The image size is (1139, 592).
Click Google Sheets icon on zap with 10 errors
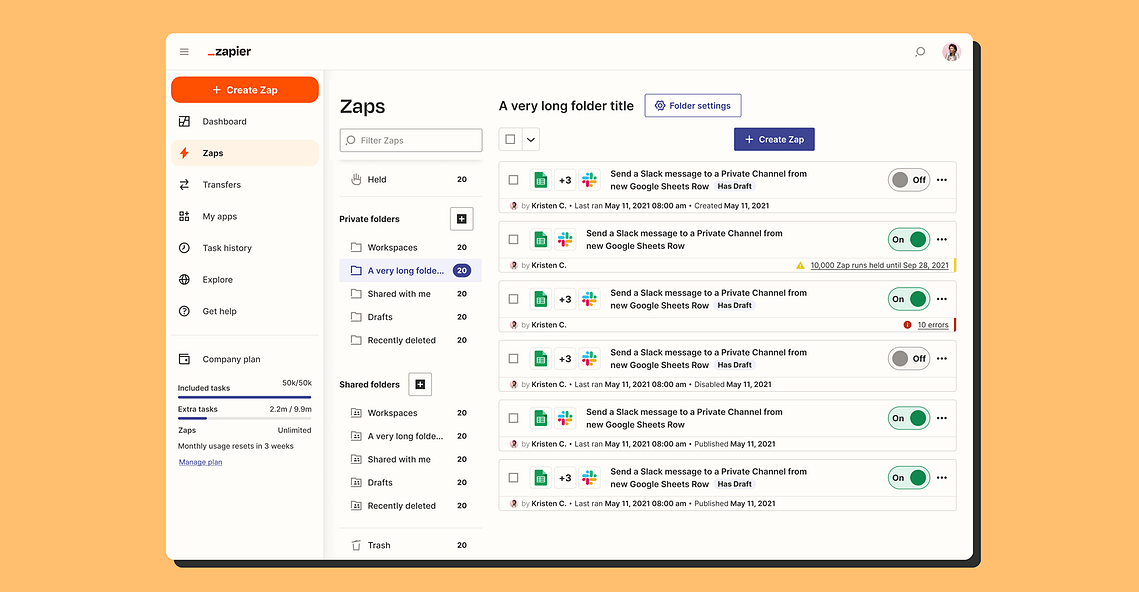click(540, 299)
